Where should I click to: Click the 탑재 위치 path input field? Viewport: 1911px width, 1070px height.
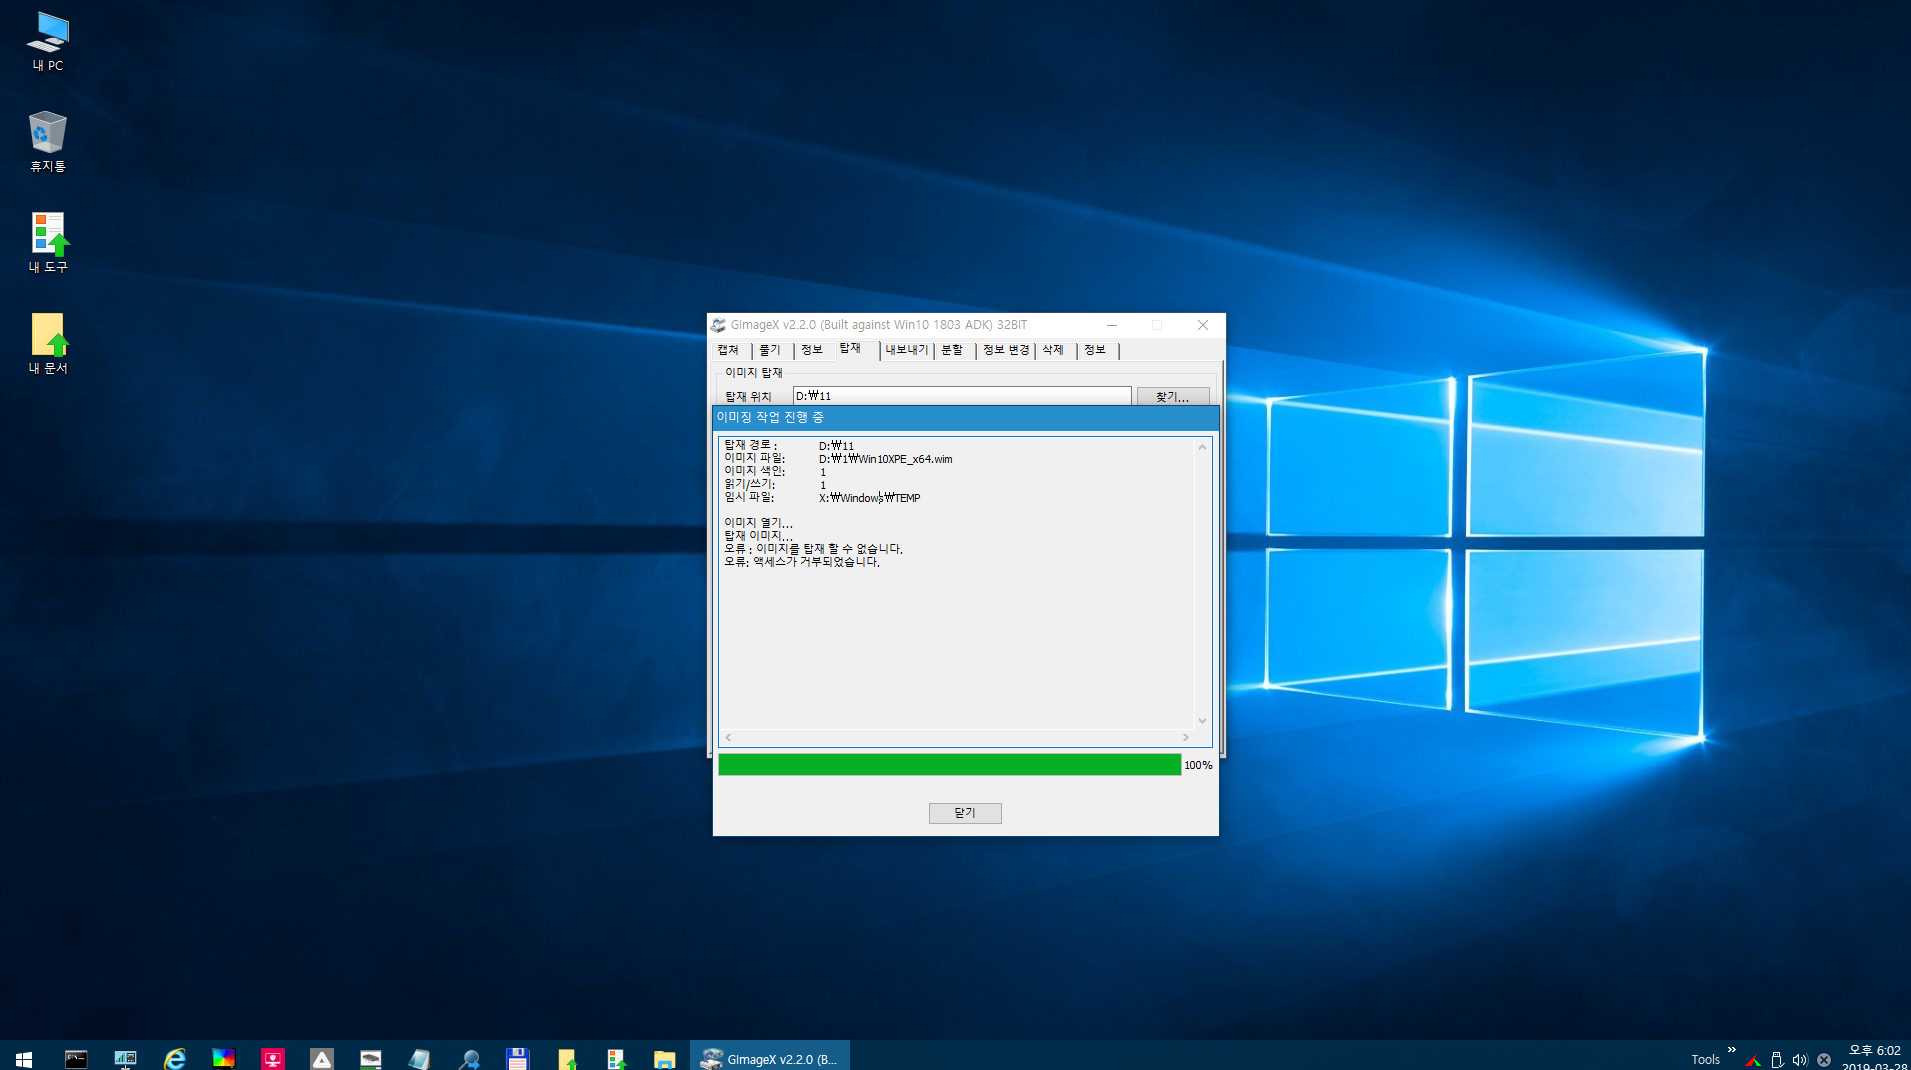[x=962, y=396]
